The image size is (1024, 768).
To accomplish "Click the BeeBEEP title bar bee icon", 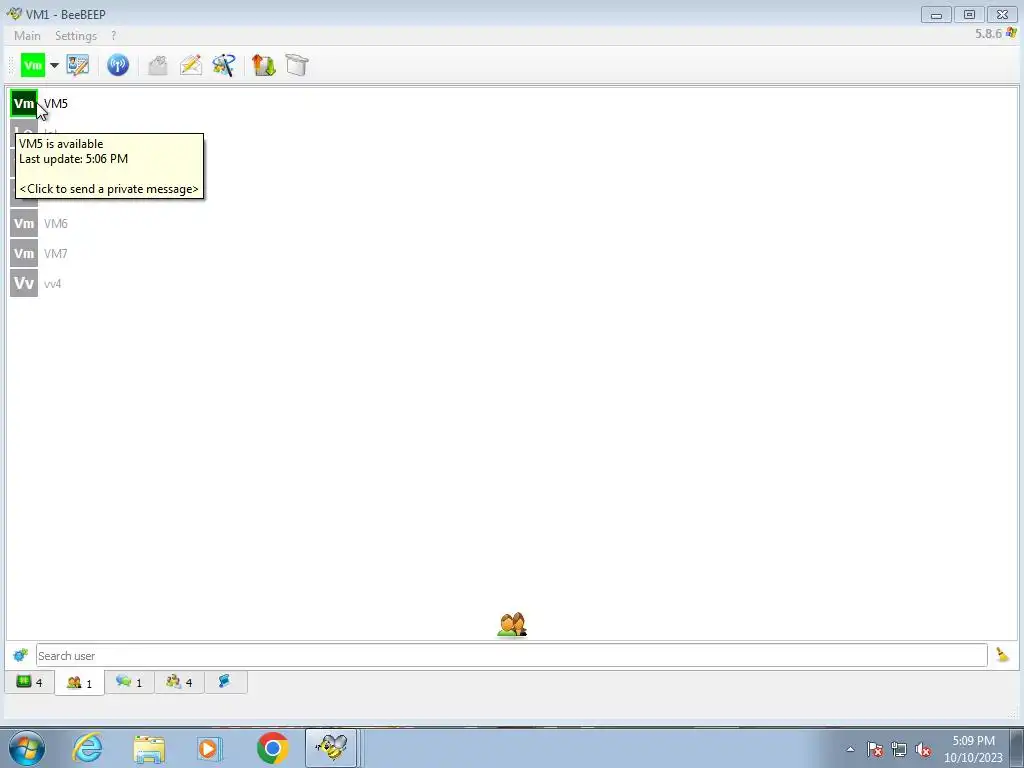I will pos(14,14).
